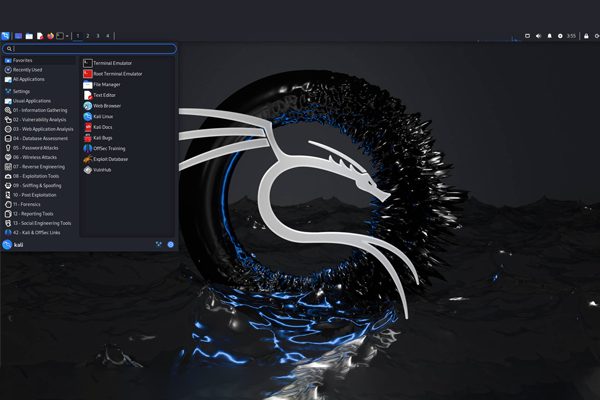Click the lock screen icon in the panel

coord(583,36)
